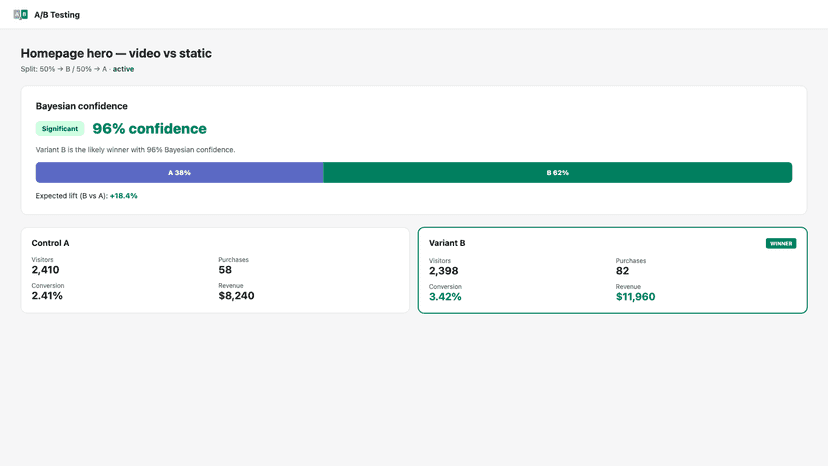The width and height of the screenshot is (828, 466).
Task: Click the 'Bayesian confidence' heading
Action: 81,106
